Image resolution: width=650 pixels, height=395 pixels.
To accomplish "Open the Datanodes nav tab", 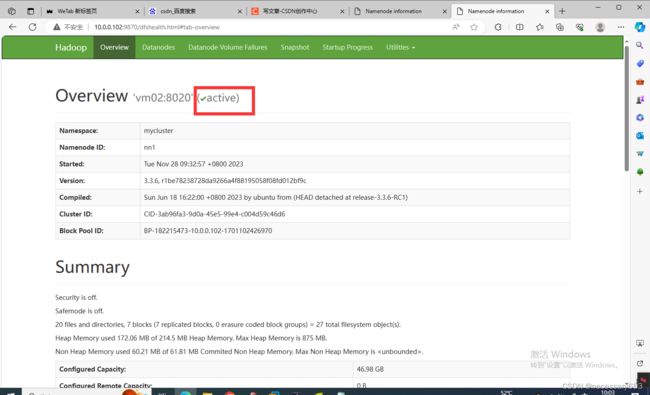I will coord(158,47).
